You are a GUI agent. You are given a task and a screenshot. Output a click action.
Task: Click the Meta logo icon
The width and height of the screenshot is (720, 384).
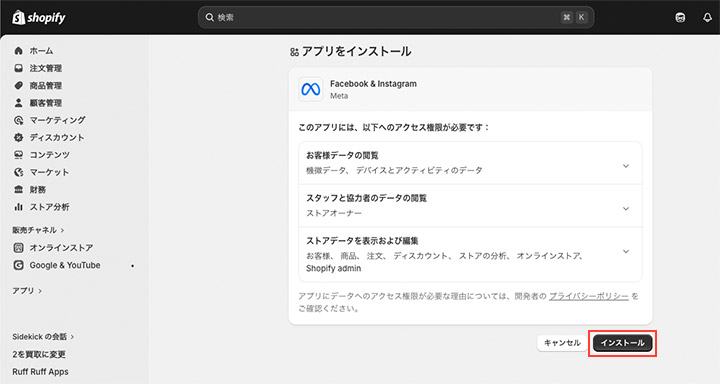pos(310,89)
